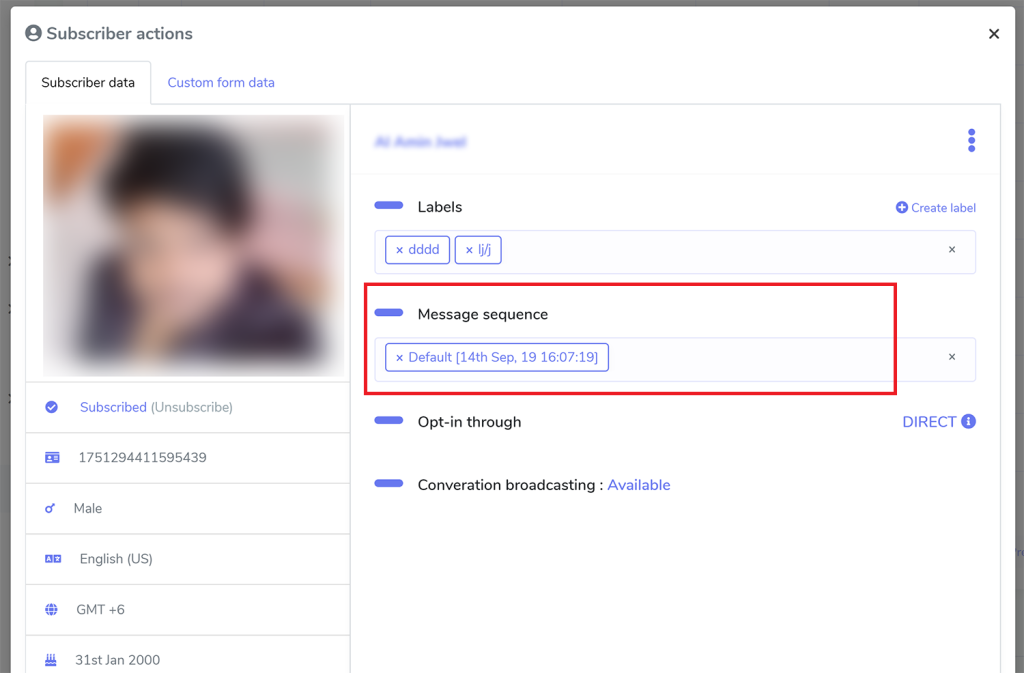Viewport: 1024px width, 673px height.
Task: Click the Create label link
Action: pos(935,207)
